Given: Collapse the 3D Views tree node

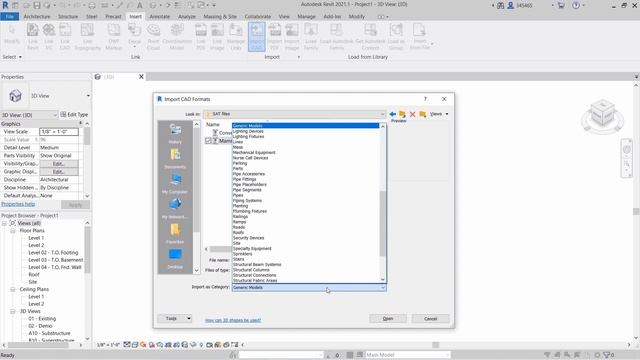Looking at the screenshot, I should point(13,311).
